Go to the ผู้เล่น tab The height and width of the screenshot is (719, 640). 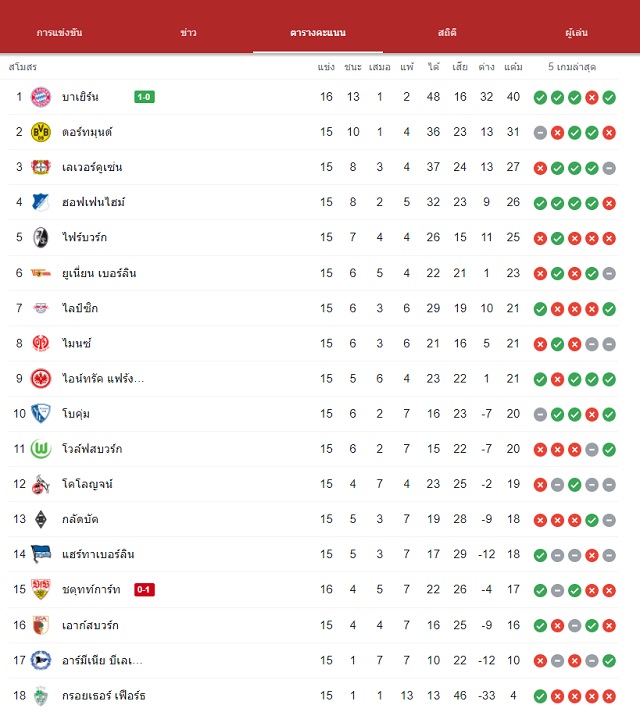(x=576, y=33)
